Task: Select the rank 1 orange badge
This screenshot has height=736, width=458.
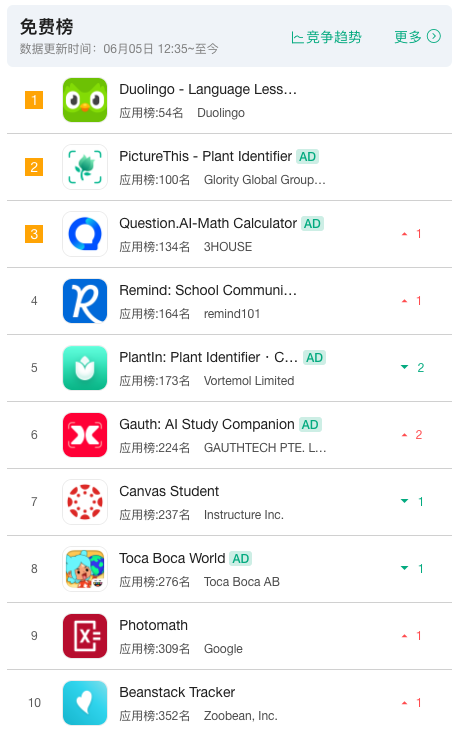Action: click(x=34, y=100)
